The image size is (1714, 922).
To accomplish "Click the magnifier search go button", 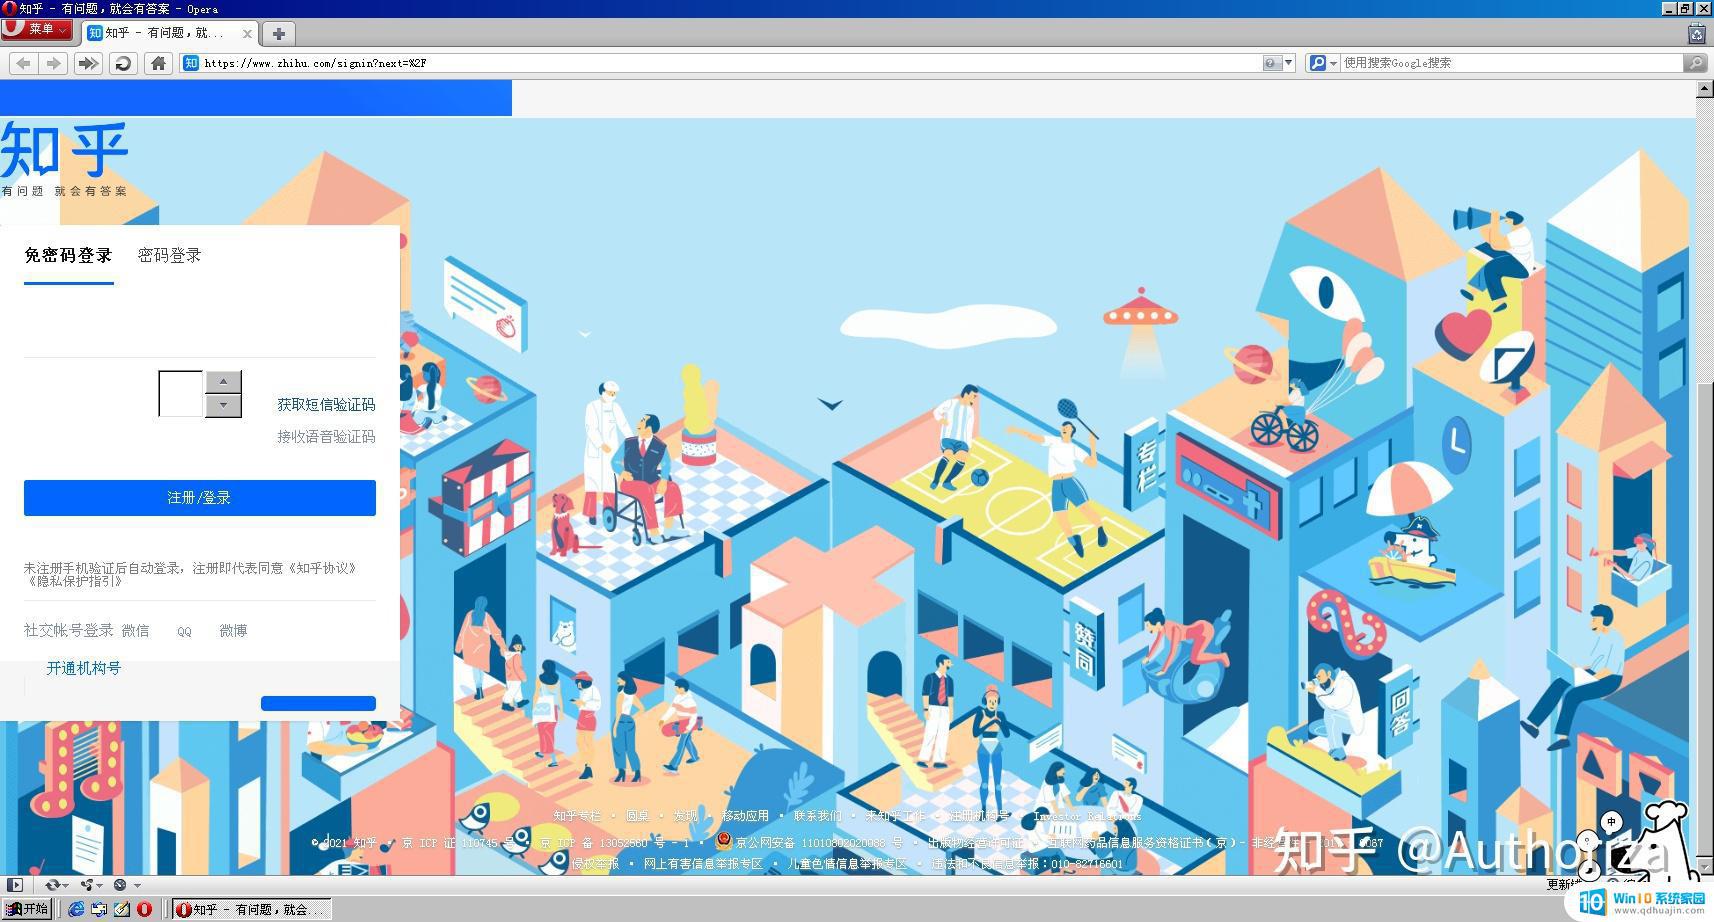I will click(x=1694, y=63).
